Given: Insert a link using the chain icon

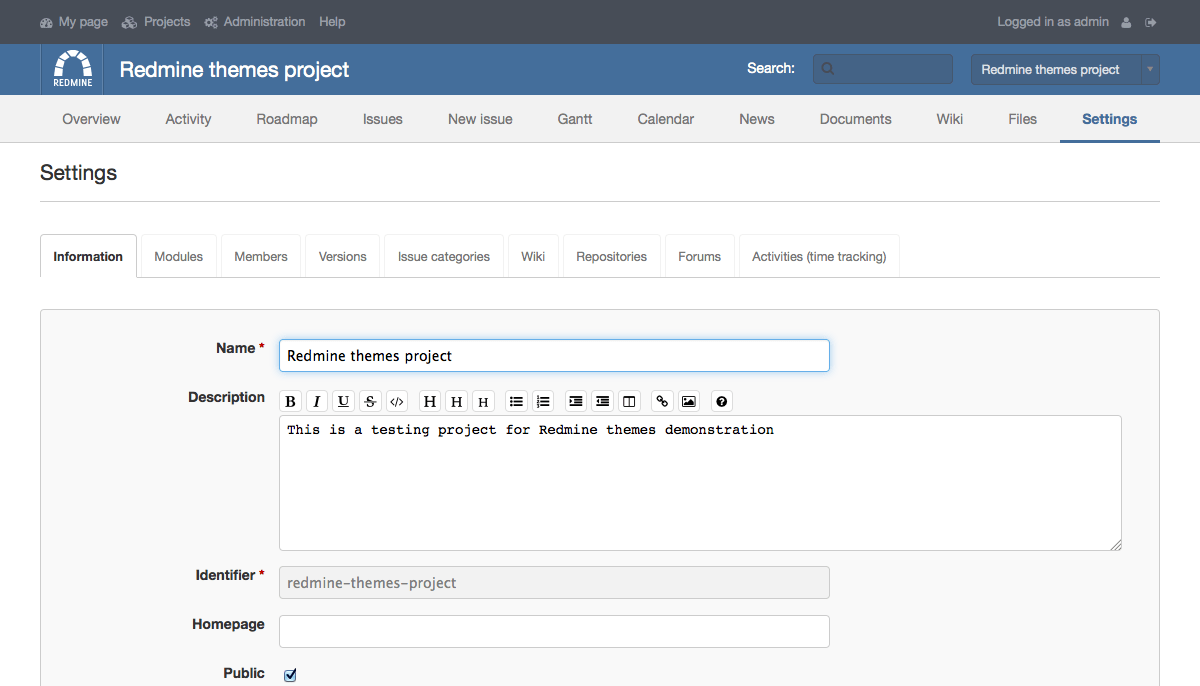Looking at the screenshot, I should coord(662,401).
